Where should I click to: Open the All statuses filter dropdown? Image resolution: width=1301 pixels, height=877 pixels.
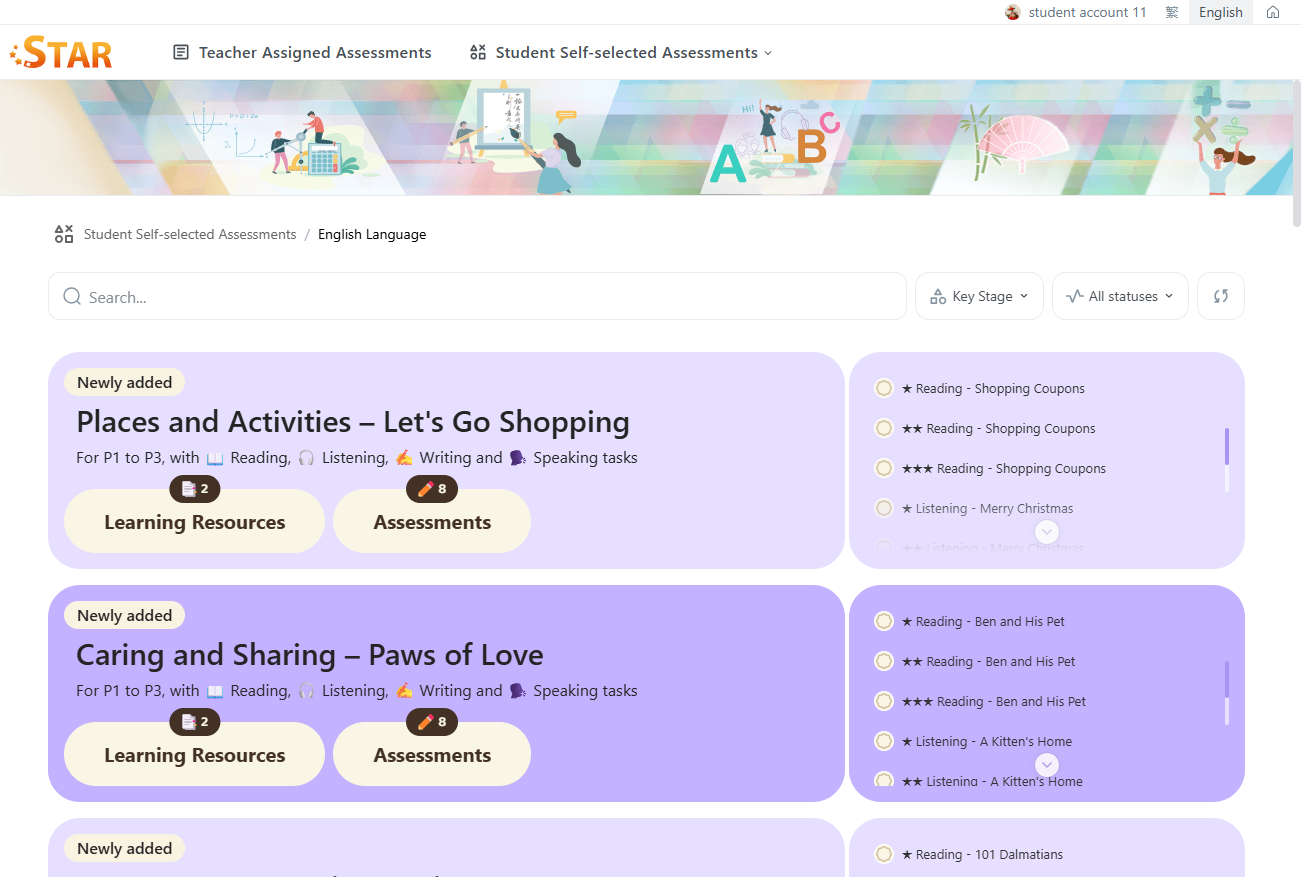click(1119, 296)
